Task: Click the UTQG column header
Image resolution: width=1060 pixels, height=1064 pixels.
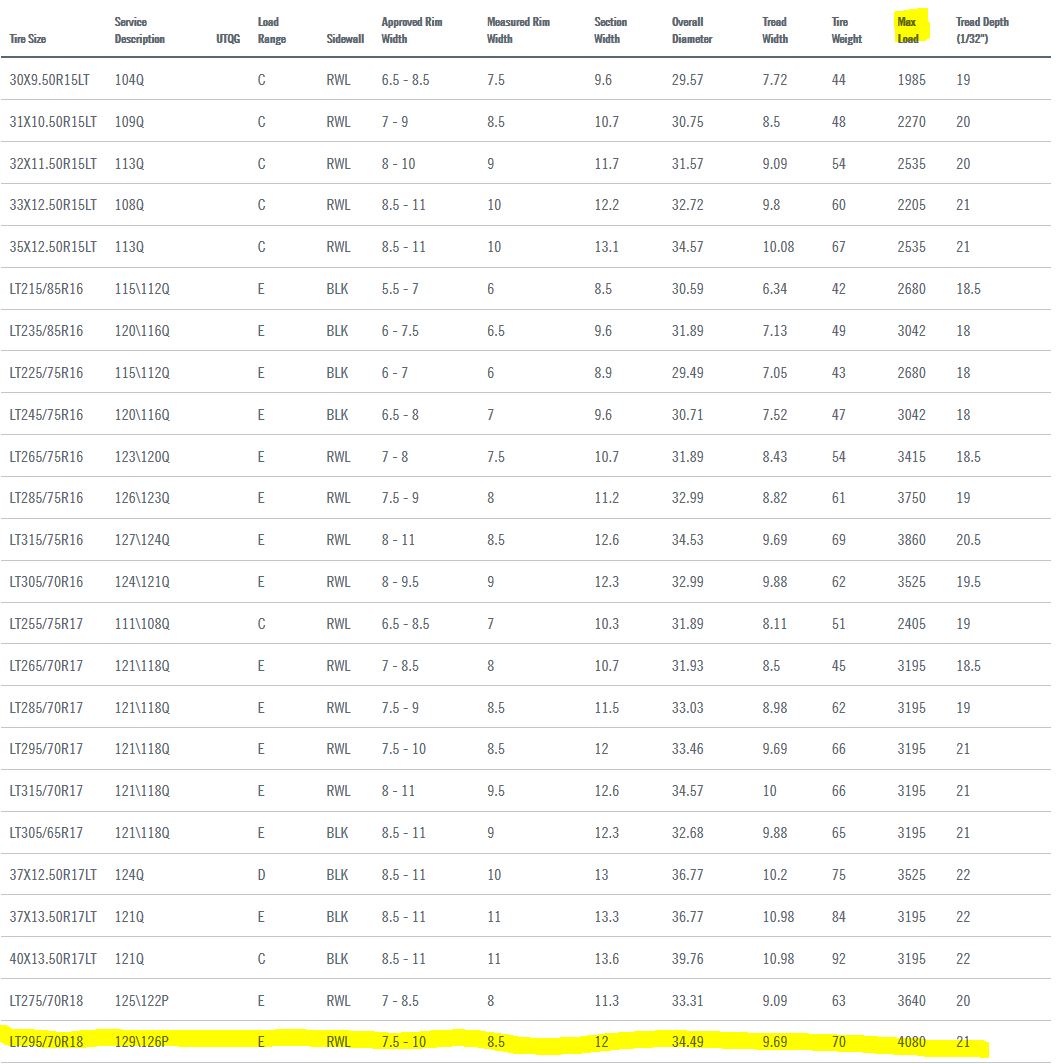Action: pyautogui.click(x=228, y=39)
